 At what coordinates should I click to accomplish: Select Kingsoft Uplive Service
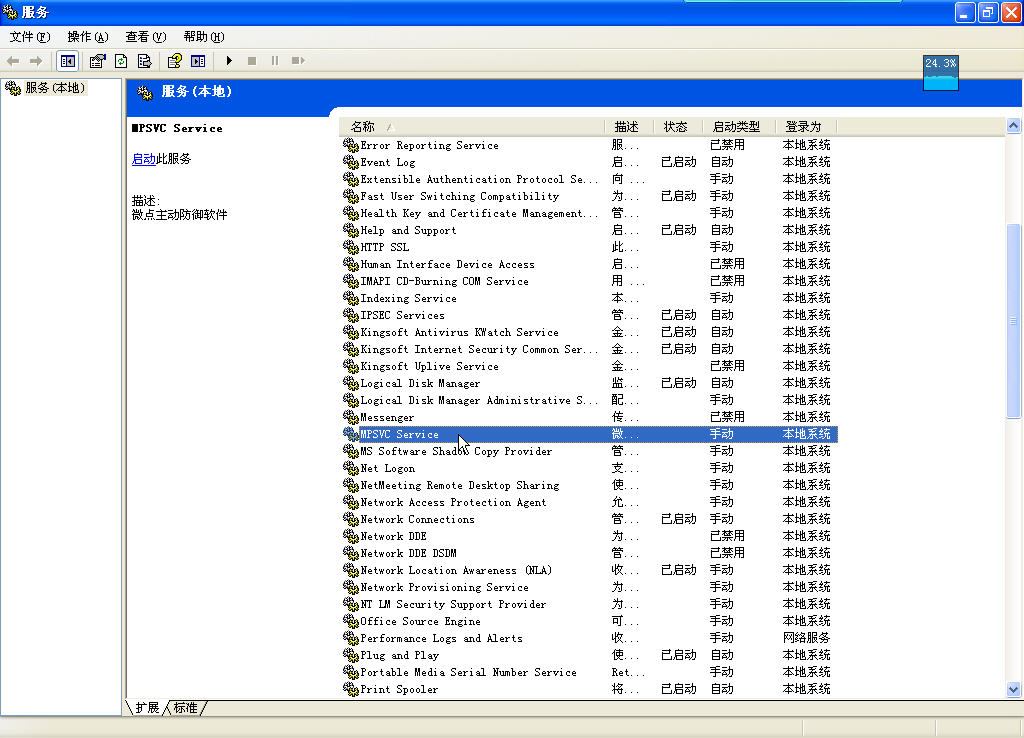(x=588, y=366)
